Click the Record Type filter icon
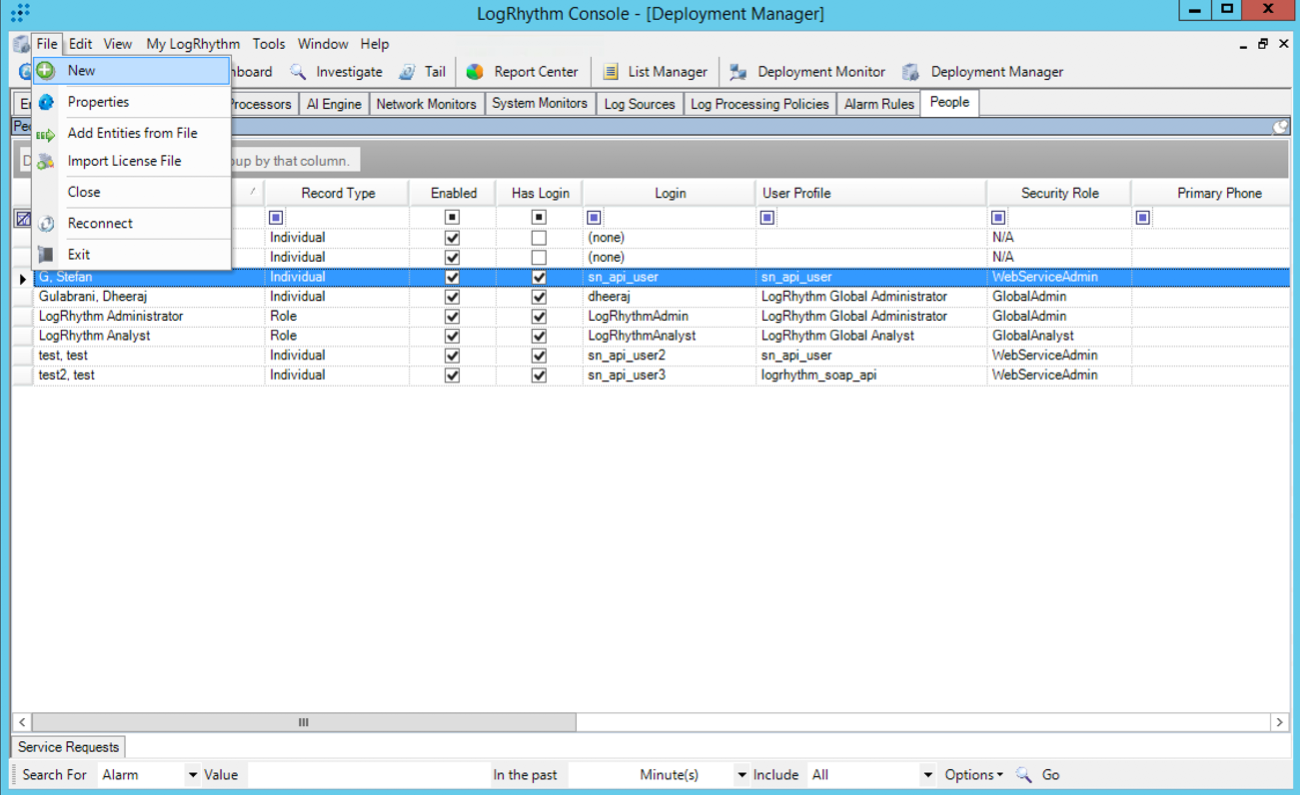Viewport: 1300px width, 795px height. (276, 217)
